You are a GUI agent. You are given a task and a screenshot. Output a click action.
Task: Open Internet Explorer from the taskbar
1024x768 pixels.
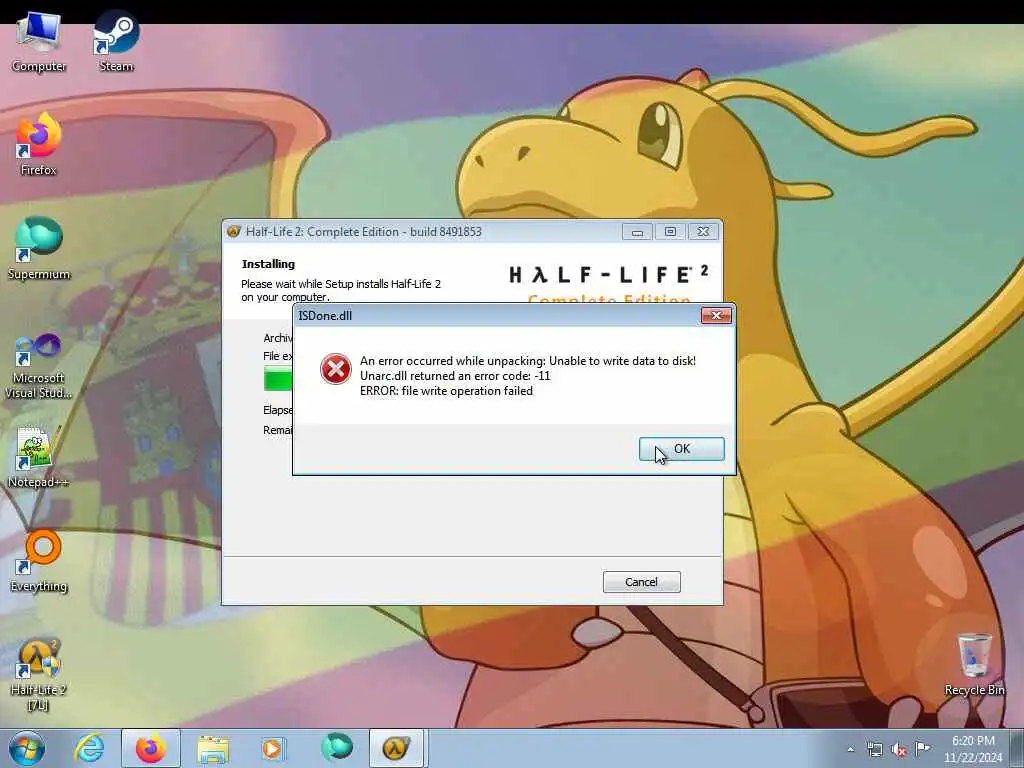(89, 748)
